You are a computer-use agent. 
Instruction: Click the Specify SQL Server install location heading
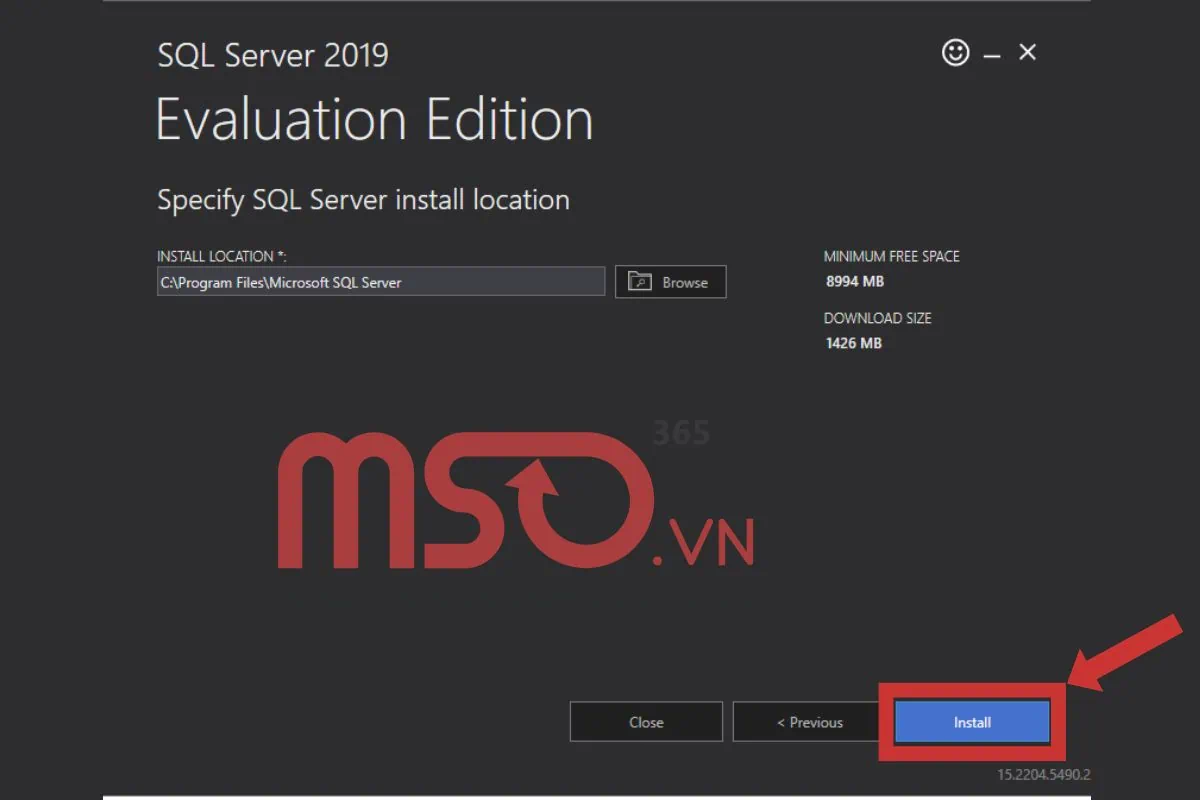(x=362, y=199)
